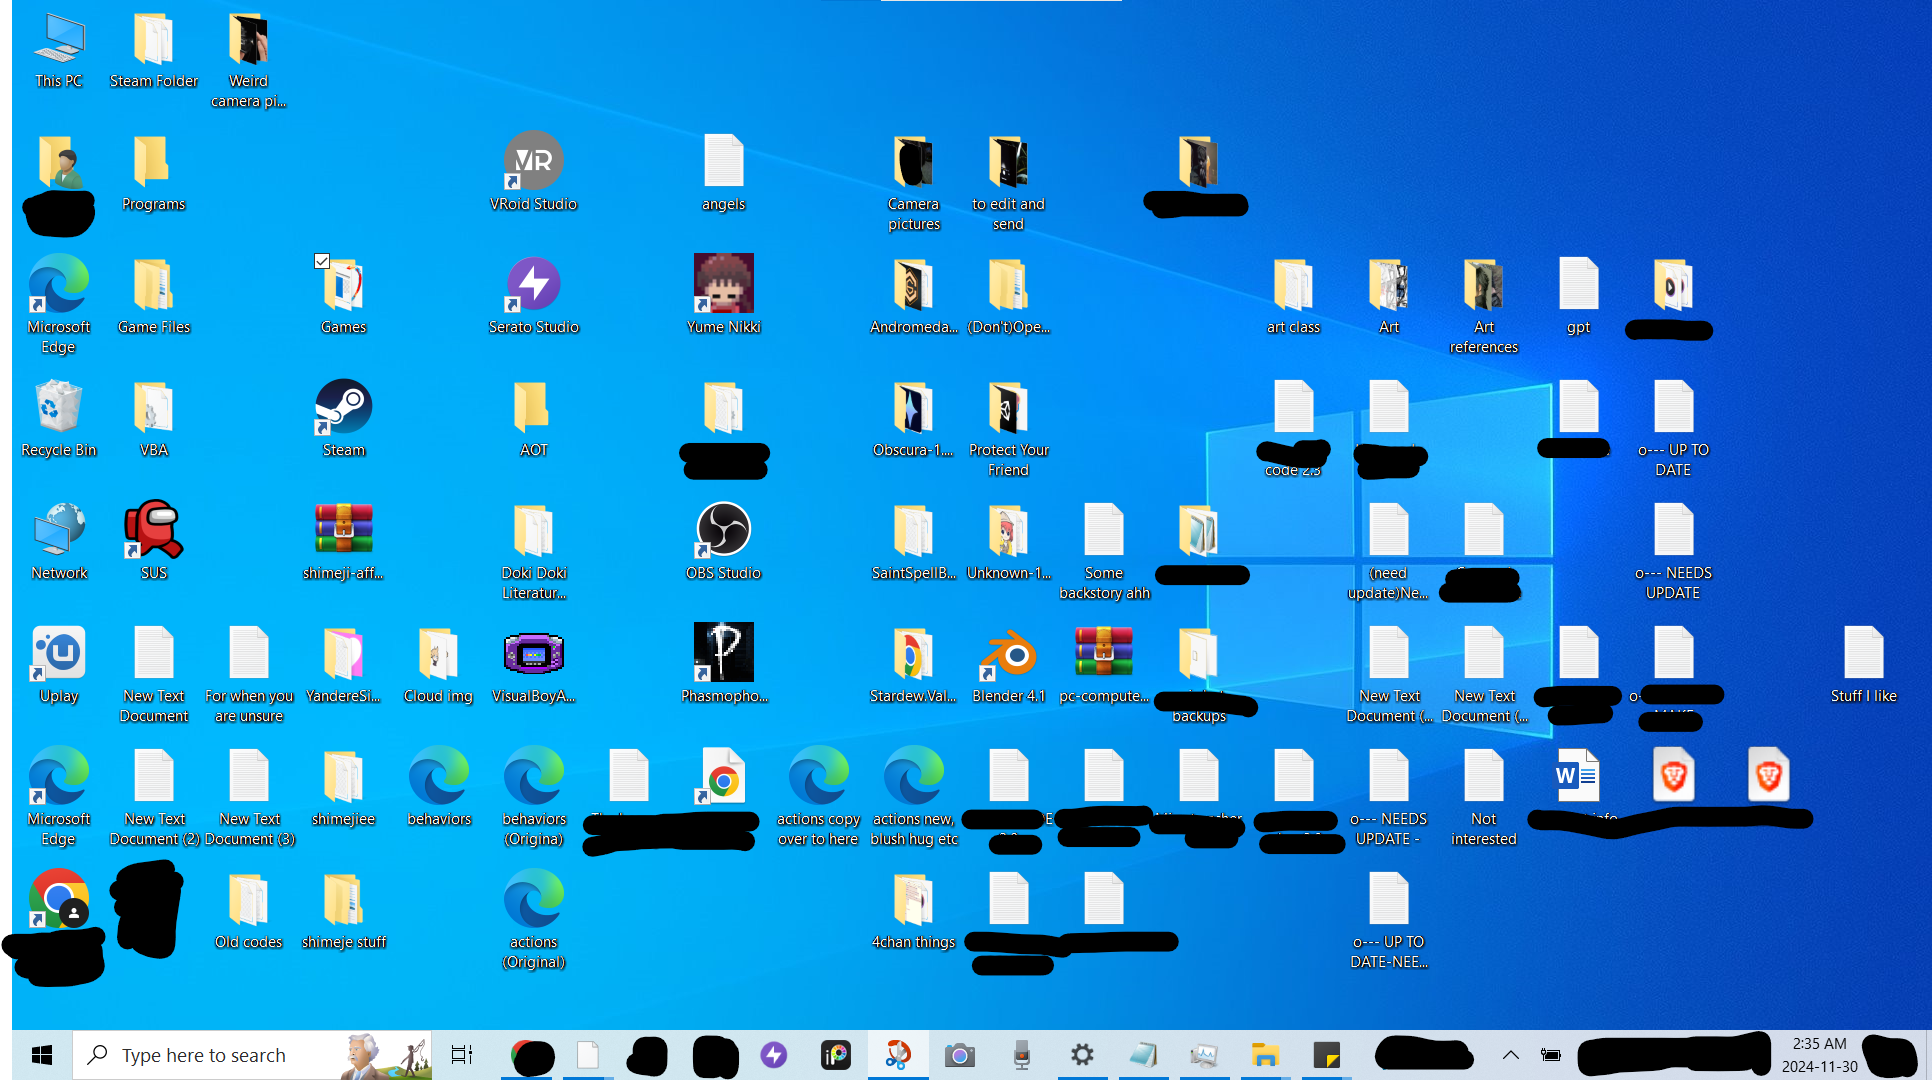Select the VBA folder
The image size is (1932, 1081).
tap(153, 418)
